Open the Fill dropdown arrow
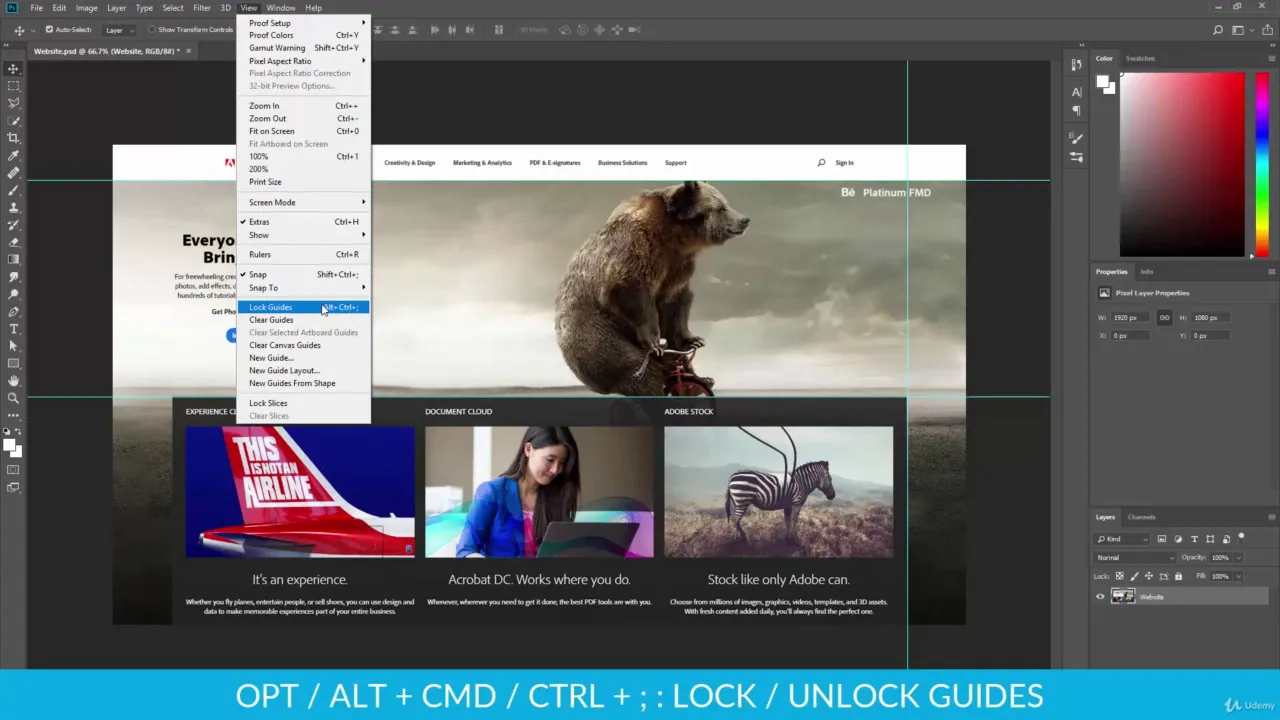Viewport: 1280px width, 720px height. tap(1238, 576)
